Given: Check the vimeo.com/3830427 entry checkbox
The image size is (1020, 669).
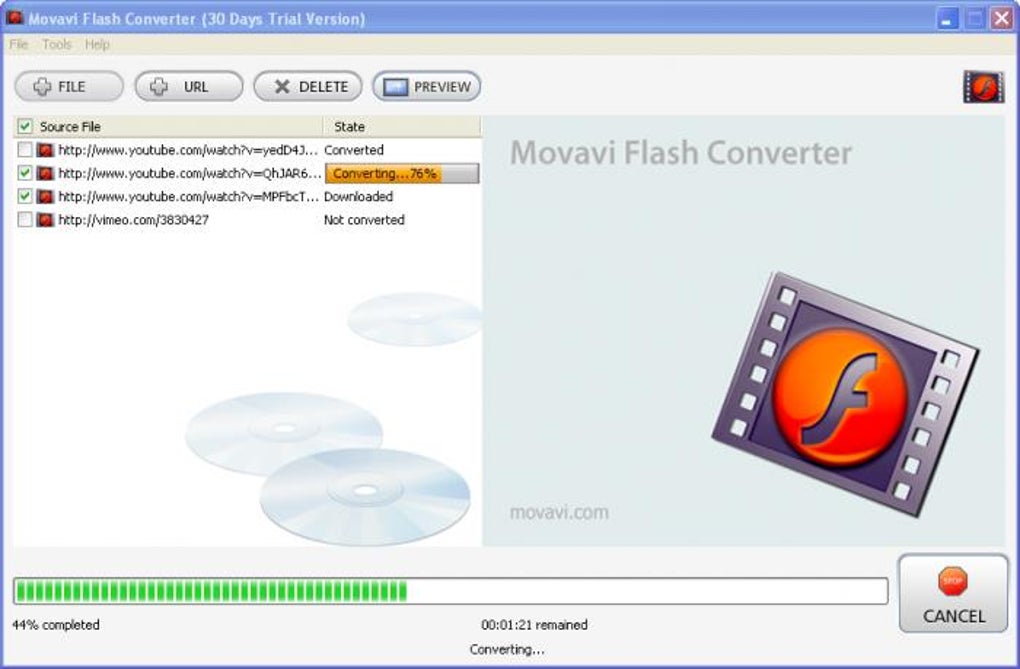Looking at the screenshot, I should pyautogui.click(x=25, y=219).
